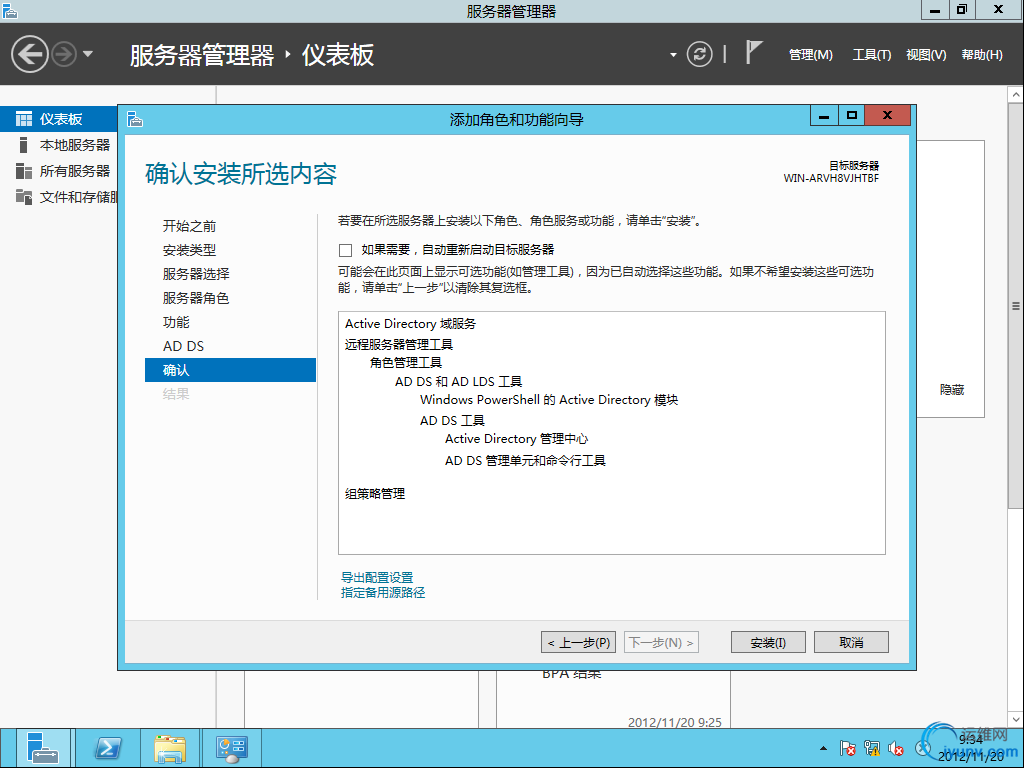Open Server Manager from the taskbar
This screenshot has width=1024, height=768.
42,748
